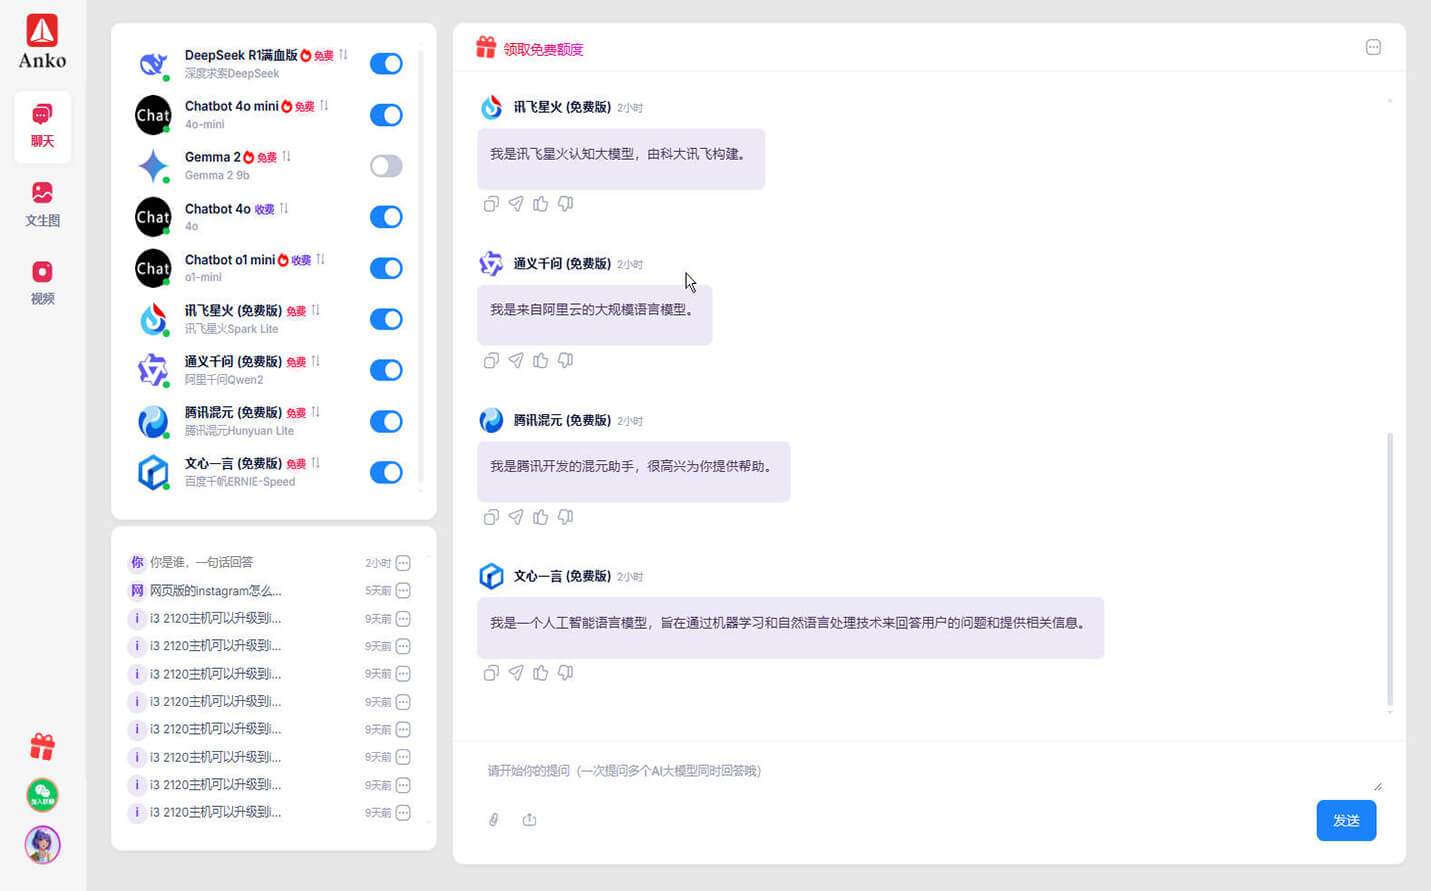Open options menu for 你是谁 conversation
Image resolution: width=1431 pixels, height=891 pixels.
click(403, 563)
